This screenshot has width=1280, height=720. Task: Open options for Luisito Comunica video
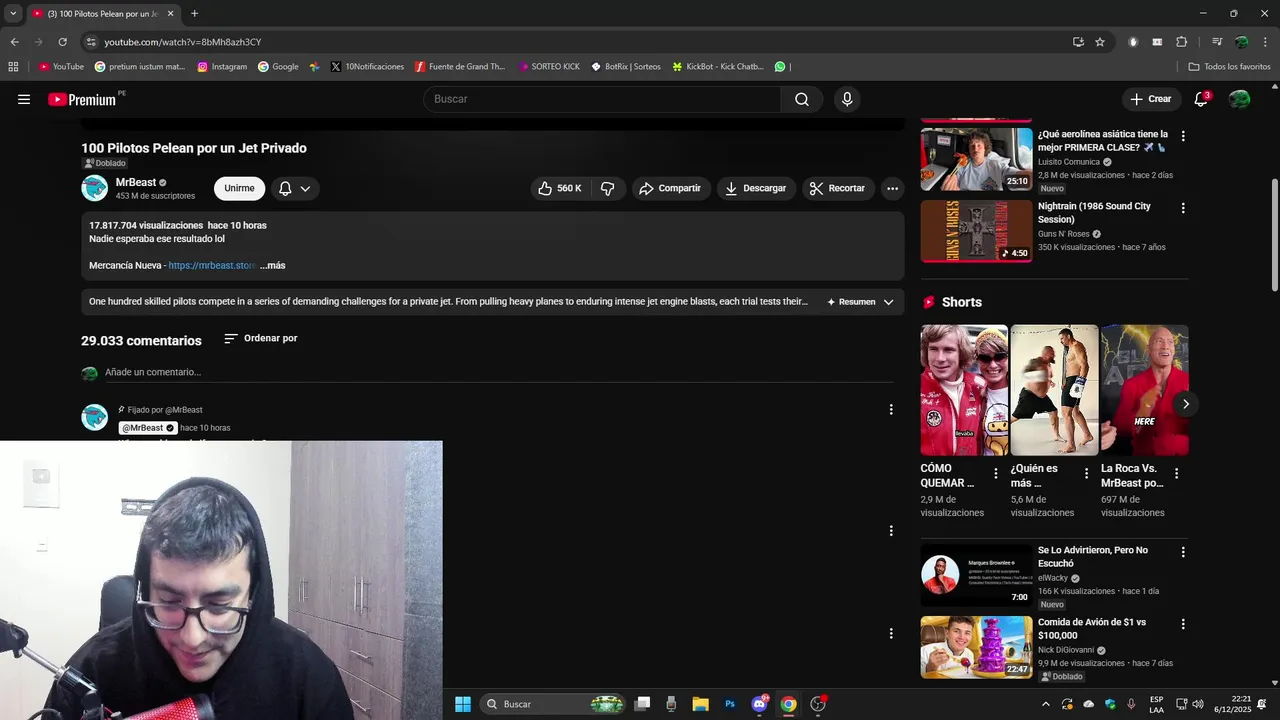pyautogui.click(x=1183, y=136)
